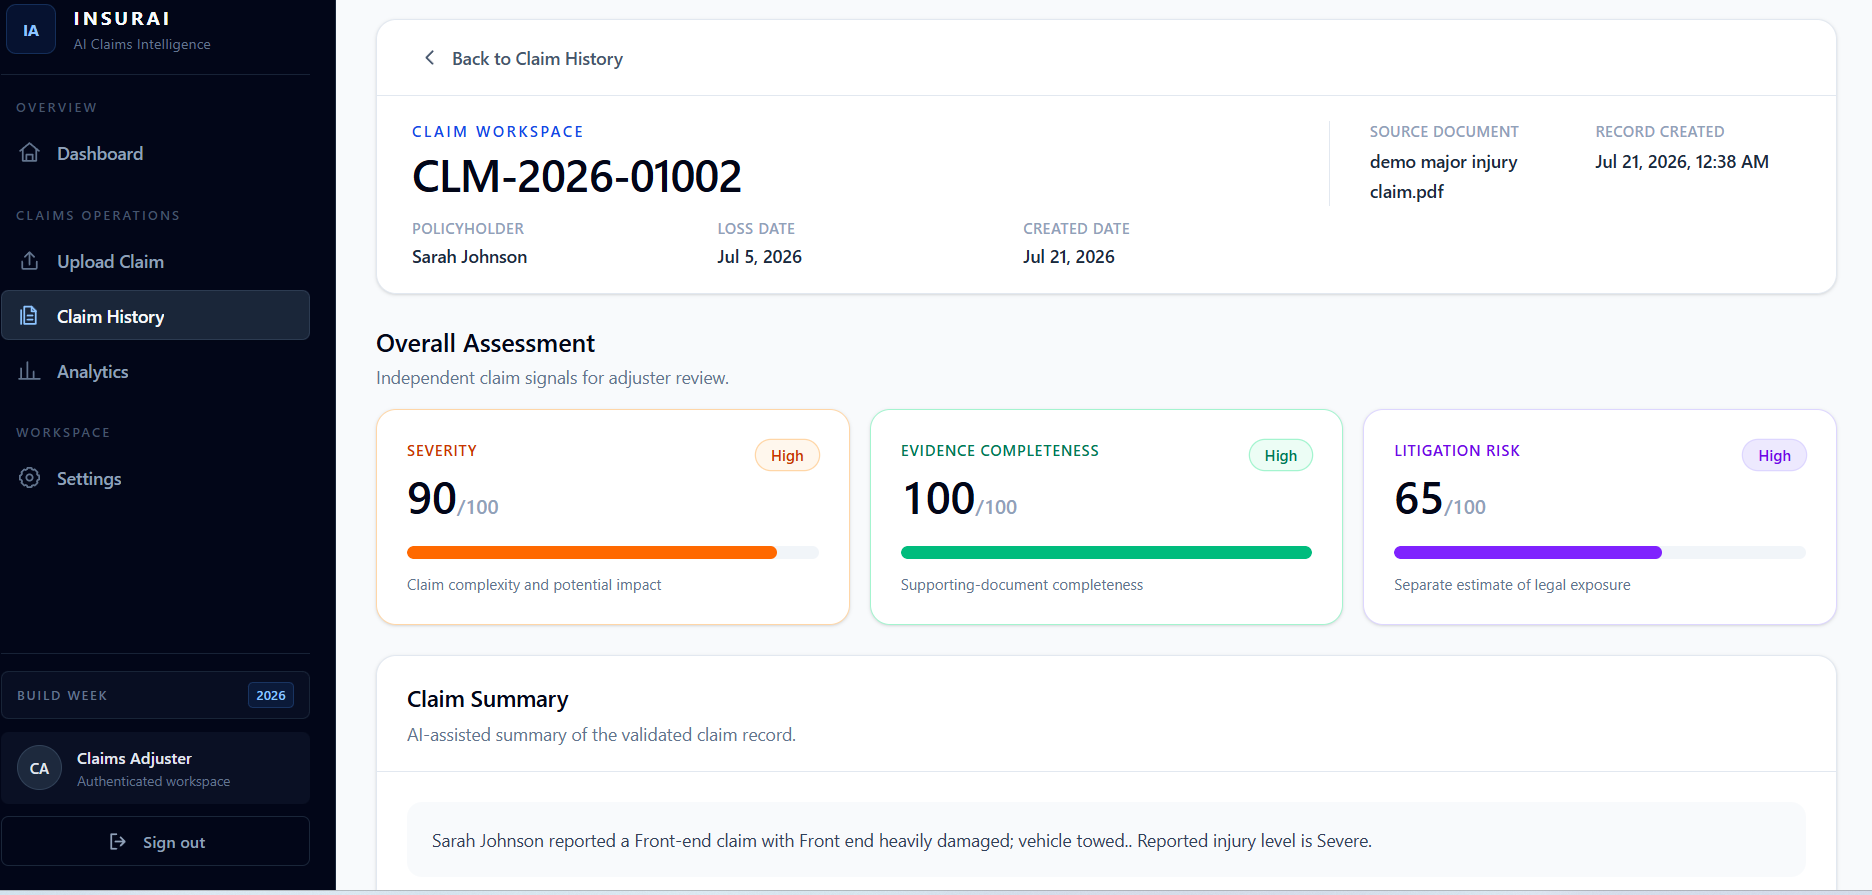
Task: Click the Upload Claim arrow icon
Action: (30, 261)
